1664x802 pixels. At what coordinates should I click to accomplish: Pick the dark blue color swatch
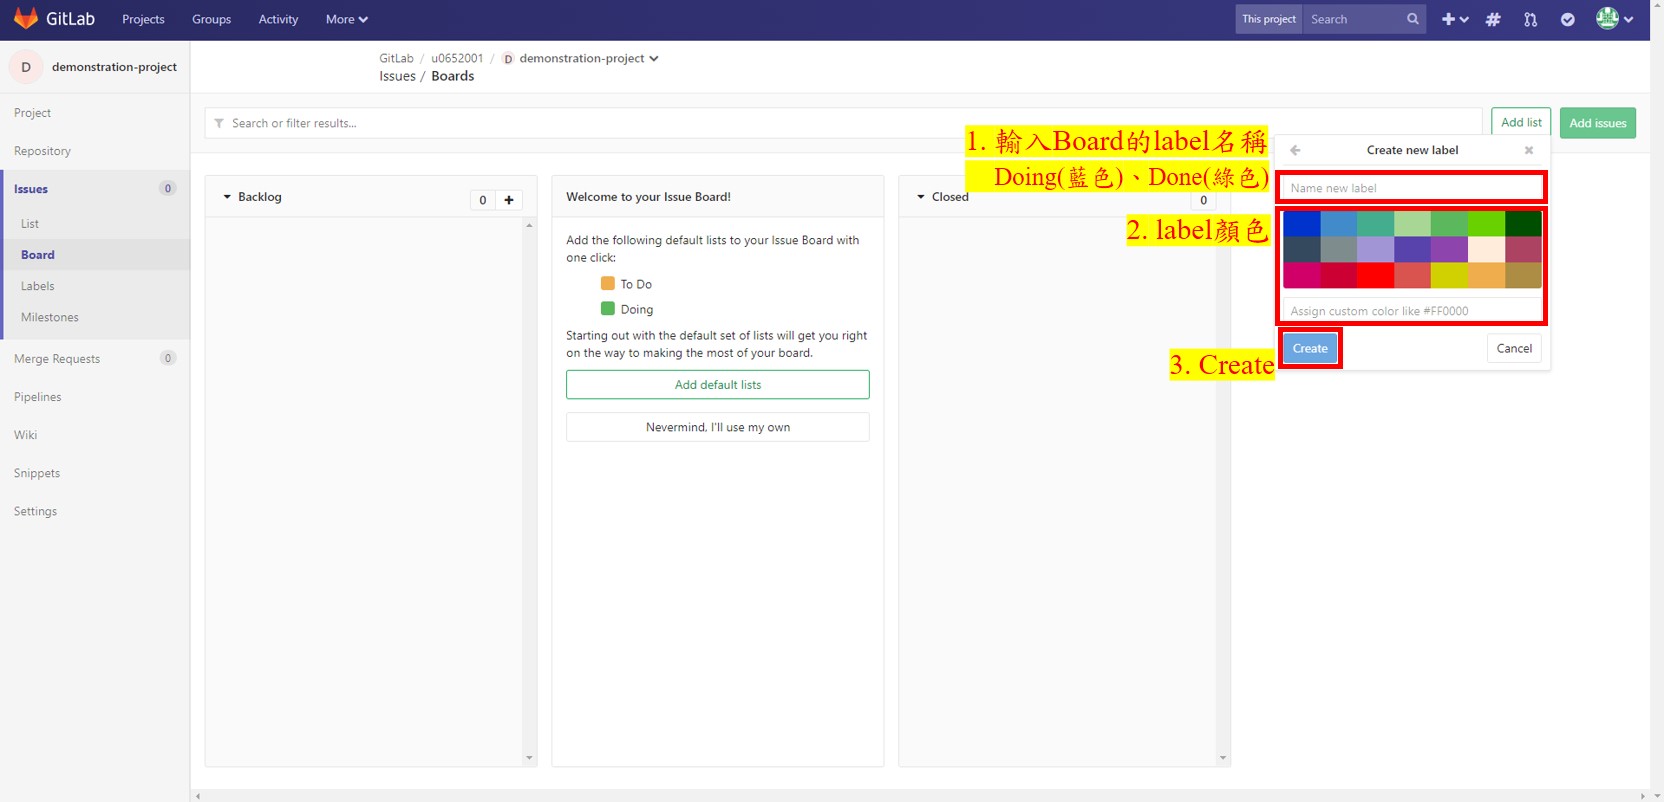(x=1301, y=223)
